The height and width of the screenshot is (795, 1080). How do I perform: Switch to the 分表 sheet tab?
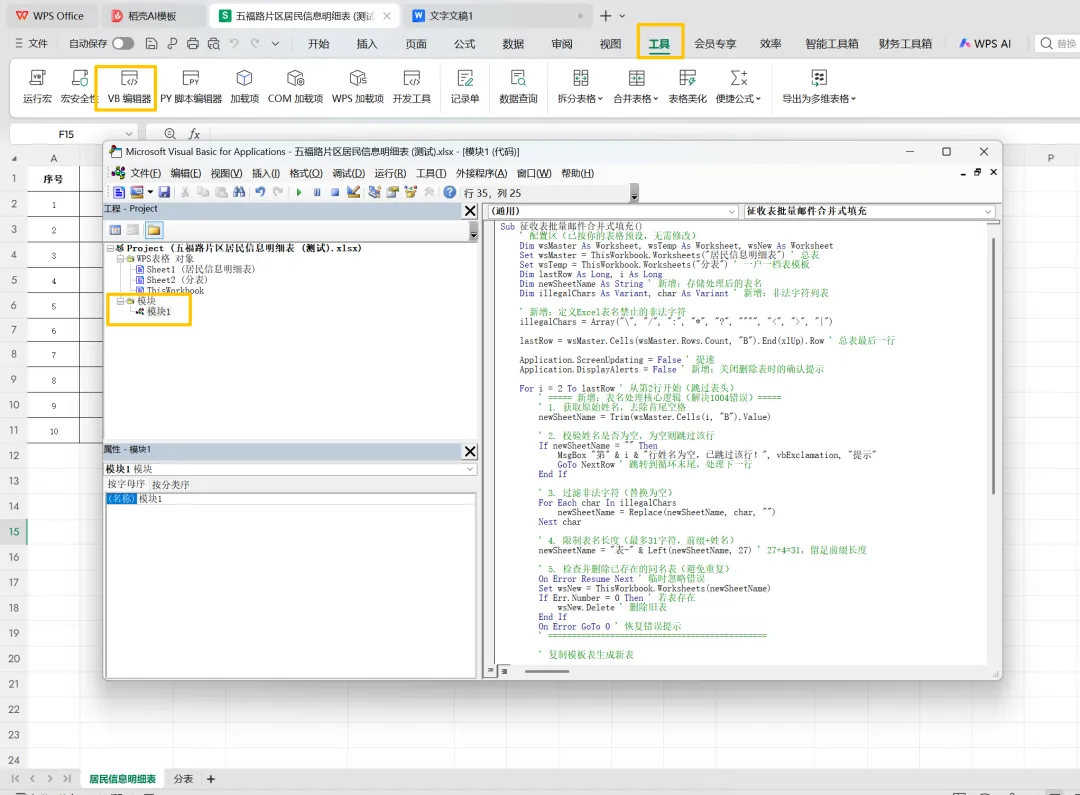coord(183,779)
